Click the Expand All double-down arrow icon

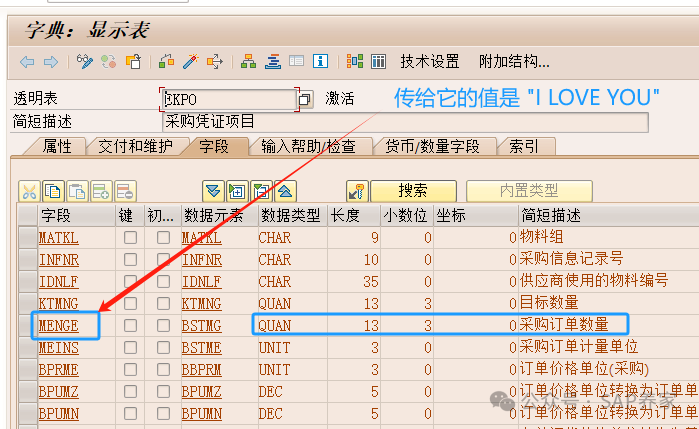[213, 192]
